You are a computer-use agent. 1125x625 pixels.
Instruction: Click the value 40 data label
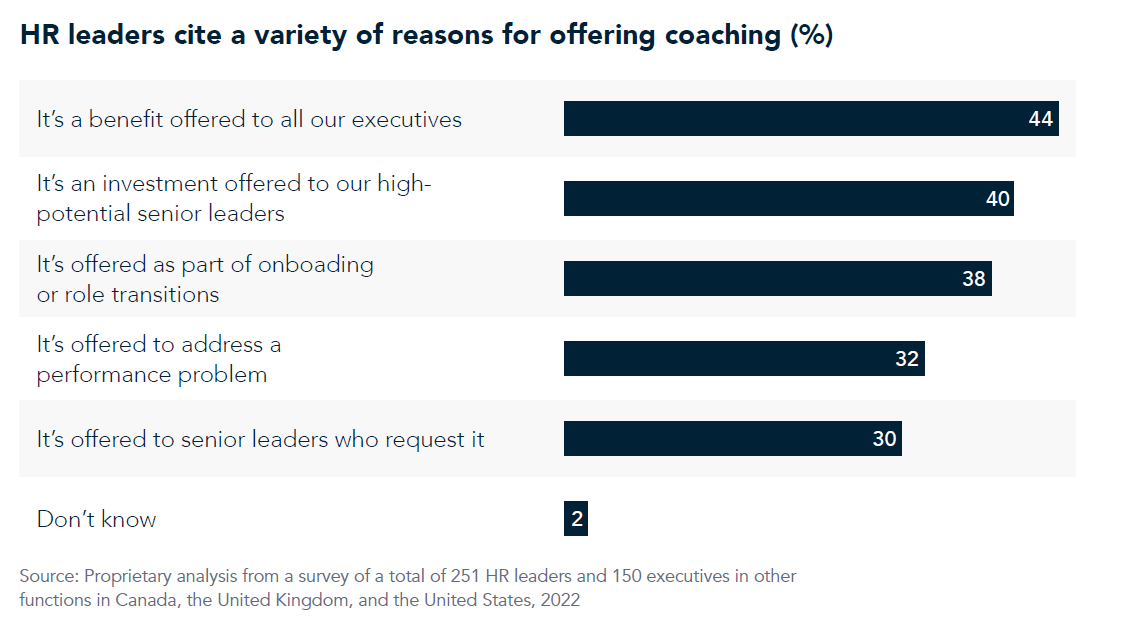click(x=997, y=199)
